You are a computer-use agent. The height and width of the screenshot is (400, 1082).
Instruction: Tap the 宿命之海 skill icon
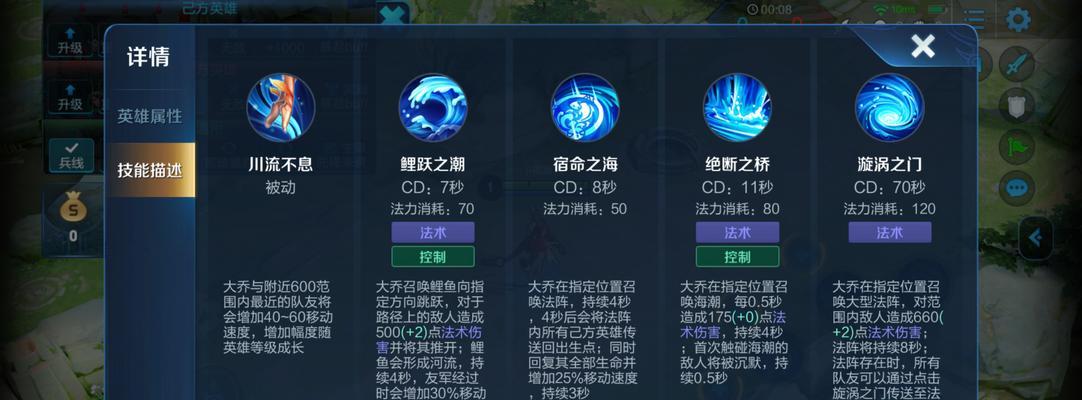point(585,108)
